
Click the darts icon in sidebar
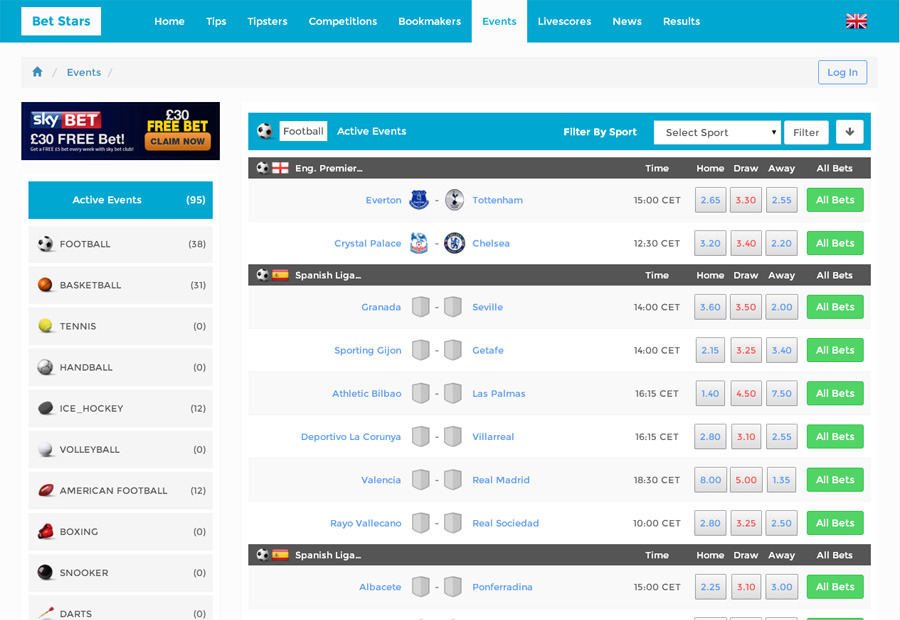coord(45,613)
